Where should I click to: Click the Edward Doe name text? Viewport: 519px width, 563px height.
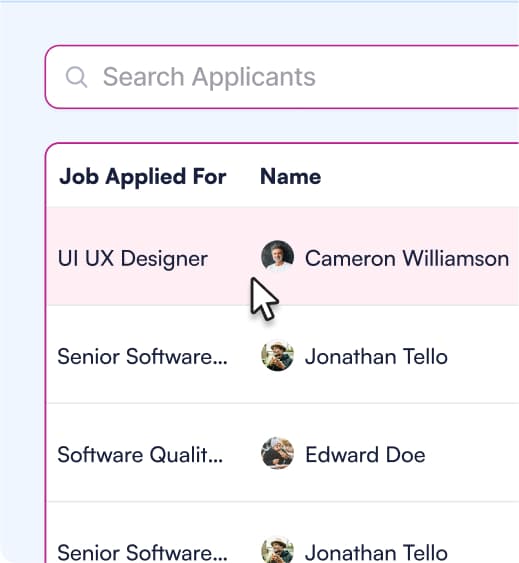click(365, 455)
